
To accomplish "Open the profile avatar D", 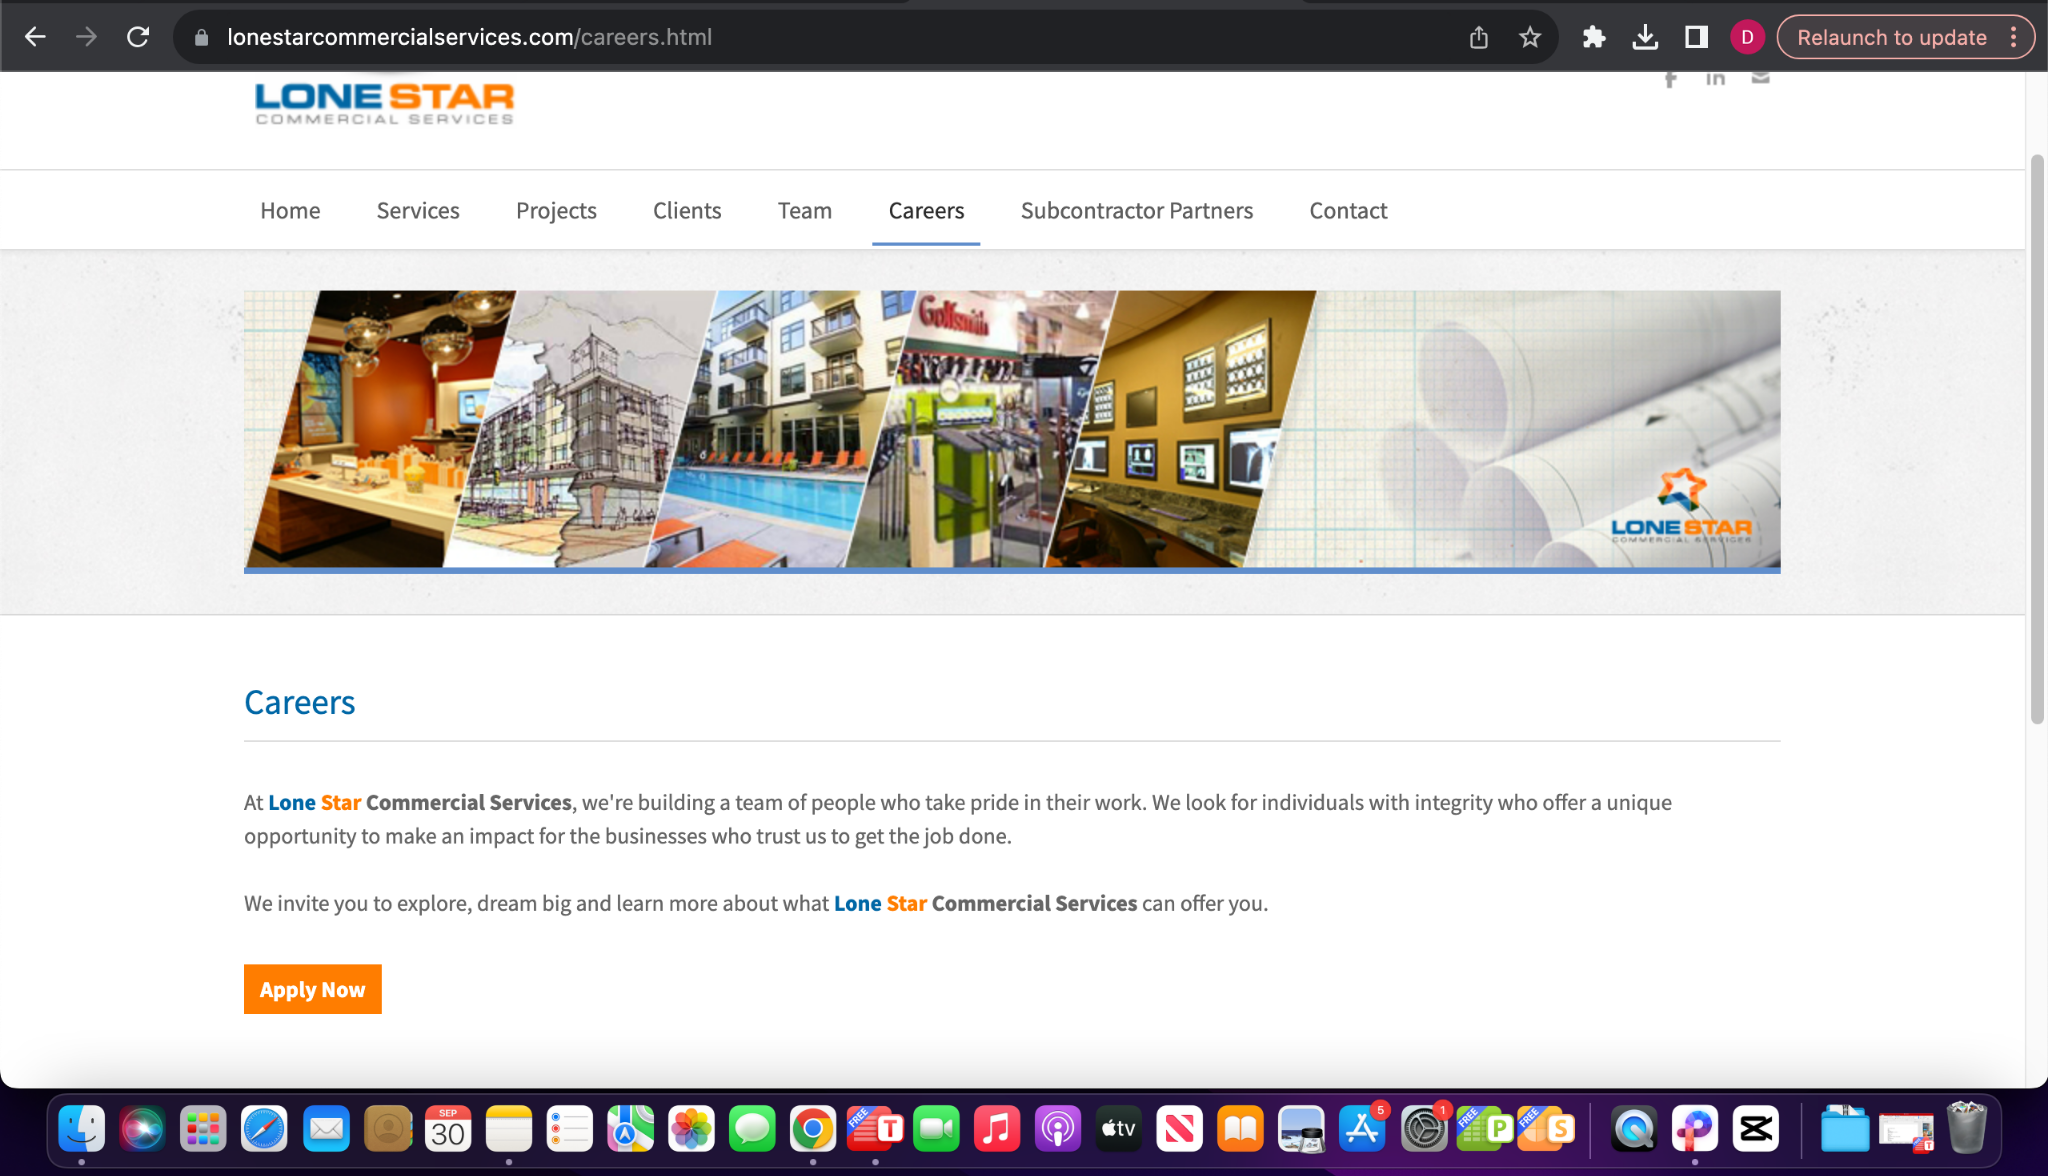I will click(1747, 38).
